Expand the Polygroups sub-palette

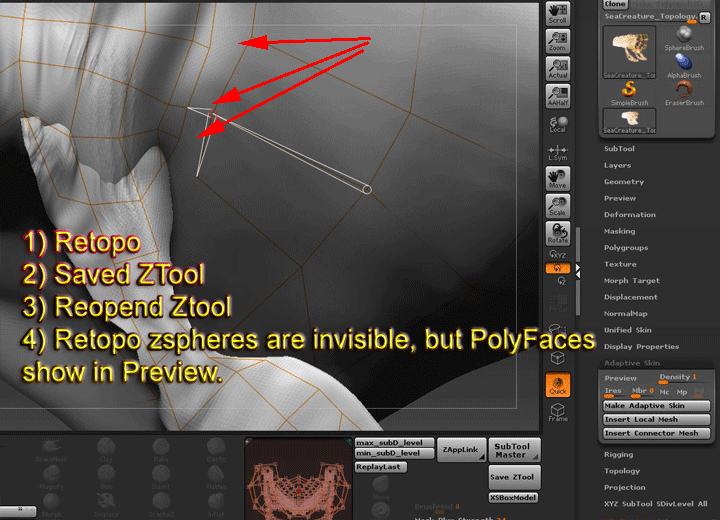pos(626,248)
